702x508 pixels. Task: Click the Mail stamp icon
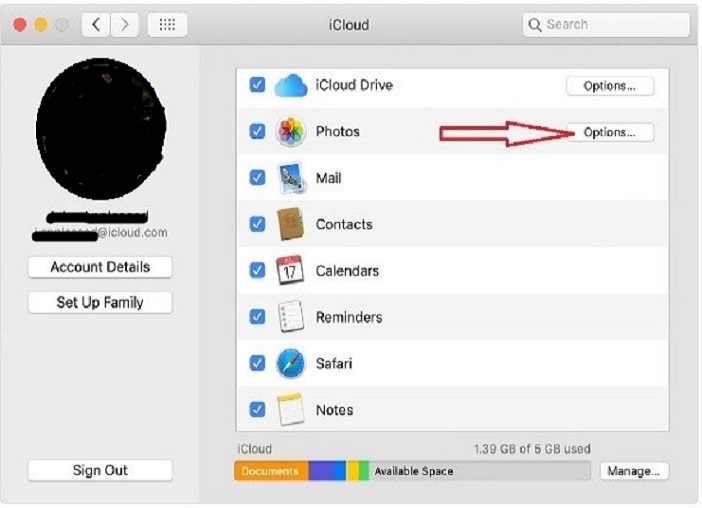[x=290, y=178]
